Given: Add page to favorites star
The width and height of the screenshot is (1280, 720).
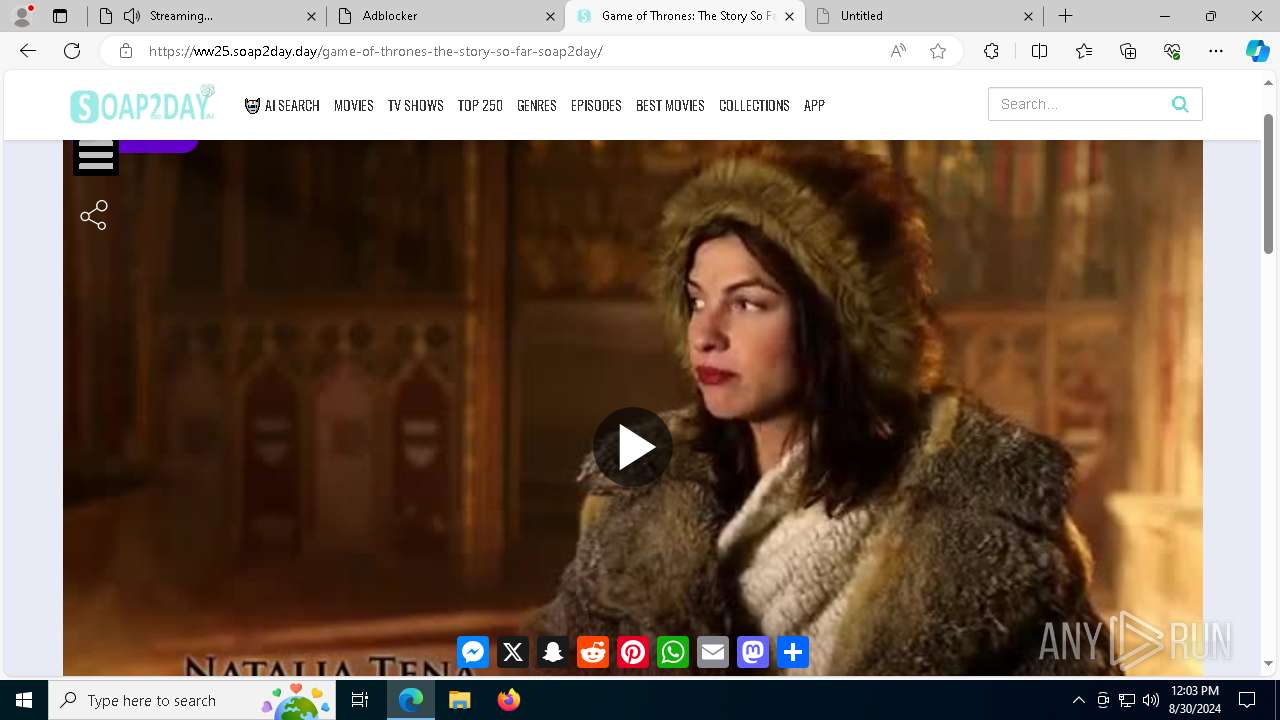Looking at the screenshot, I should pyautogui.click(x=938, y=51).
